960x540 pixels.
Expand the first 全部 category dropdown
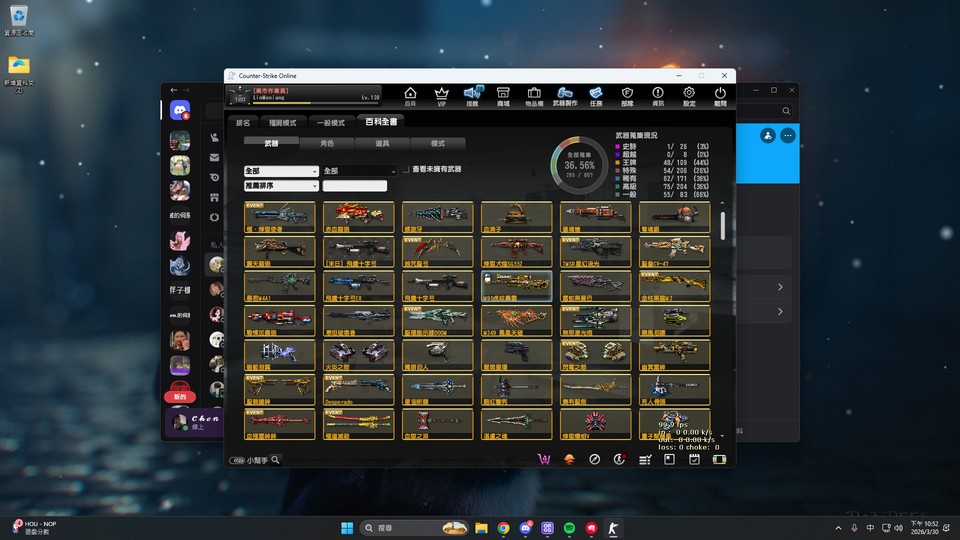(281, 171)
